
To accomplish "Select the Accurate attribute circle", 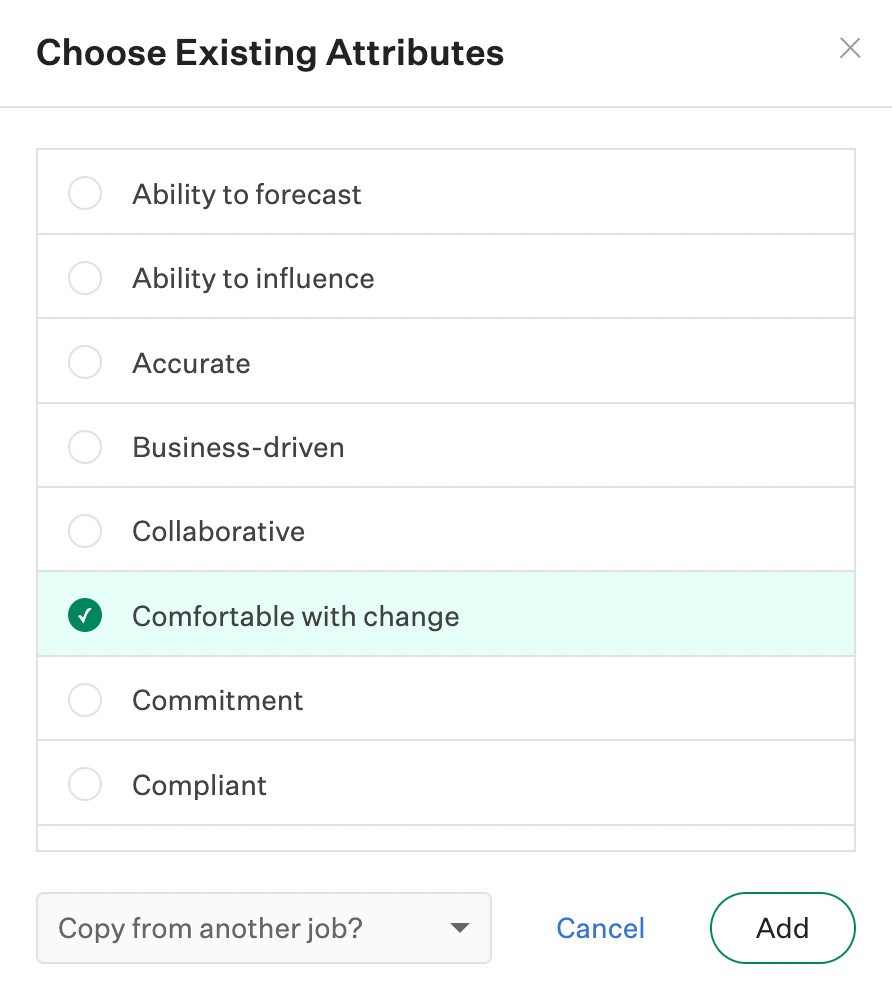I will coord(85,362).
